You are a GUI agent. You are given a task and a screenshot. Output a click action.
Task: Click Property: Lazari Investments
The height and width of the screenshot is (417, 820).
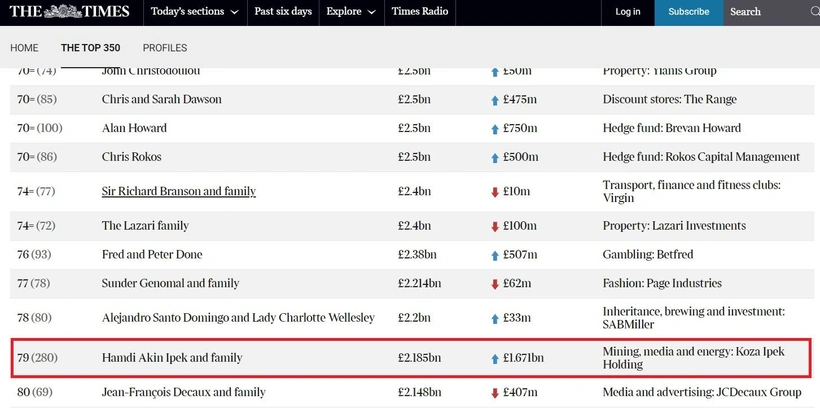tap(675, 226)
